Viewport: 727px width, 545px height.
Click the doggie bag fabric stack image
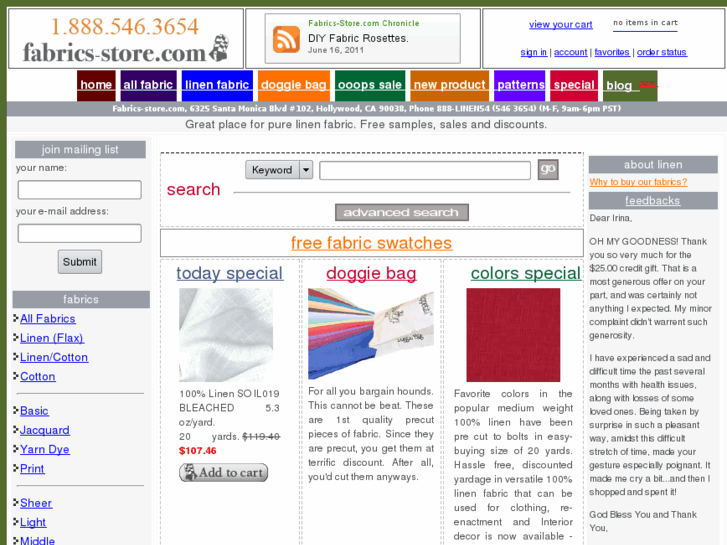[x=371, y=334]
